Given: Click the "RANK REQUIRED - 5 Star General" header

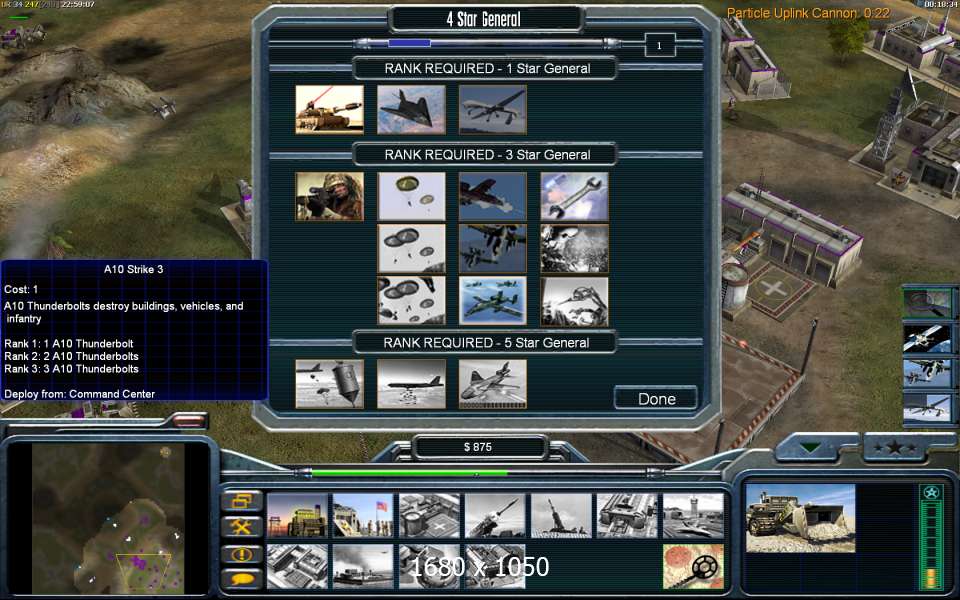Looking at the screenshot, I should pos(487,343).
